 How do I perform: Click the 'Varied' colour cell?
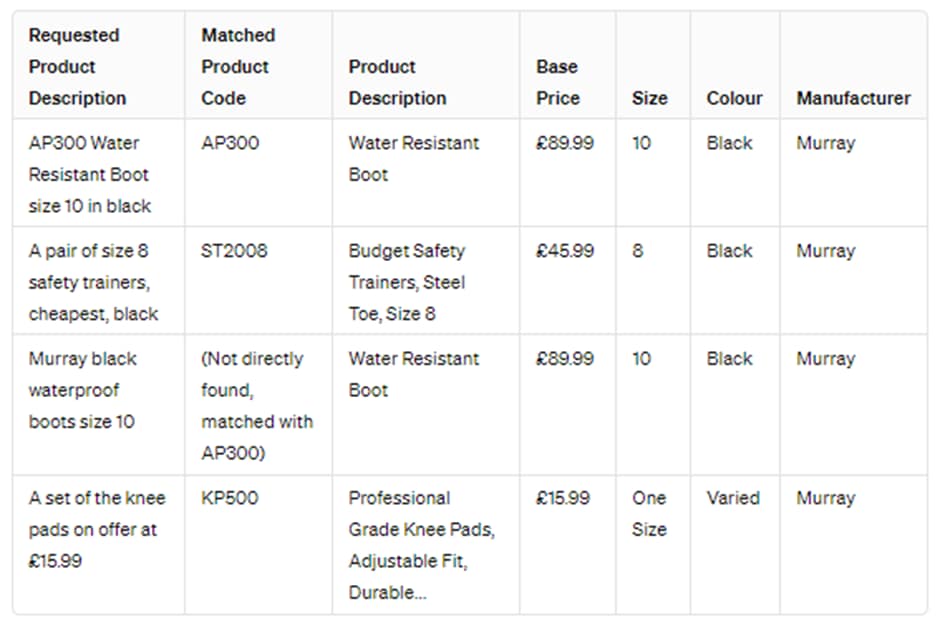(733, 498)
